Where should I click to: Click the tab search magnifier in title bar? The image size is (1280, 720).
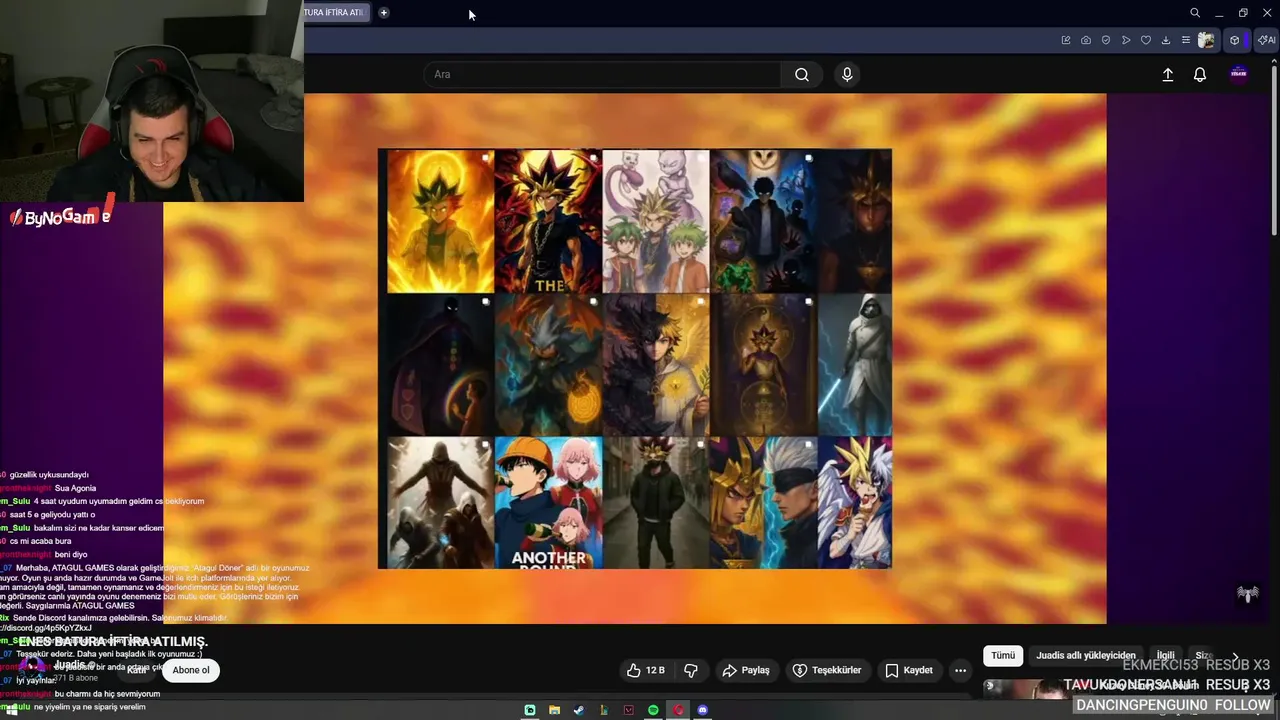tap(1195, 13)
